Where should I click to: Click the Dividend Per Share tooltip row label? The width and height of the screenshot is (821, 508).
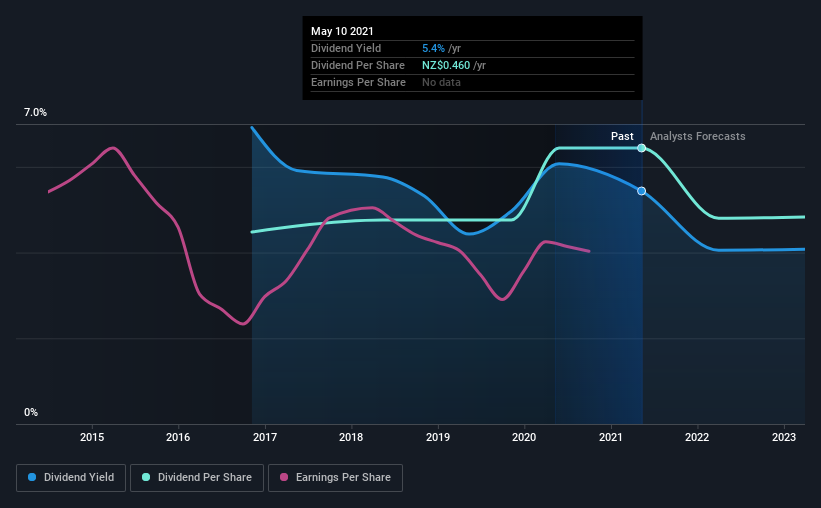coord(358,65)
